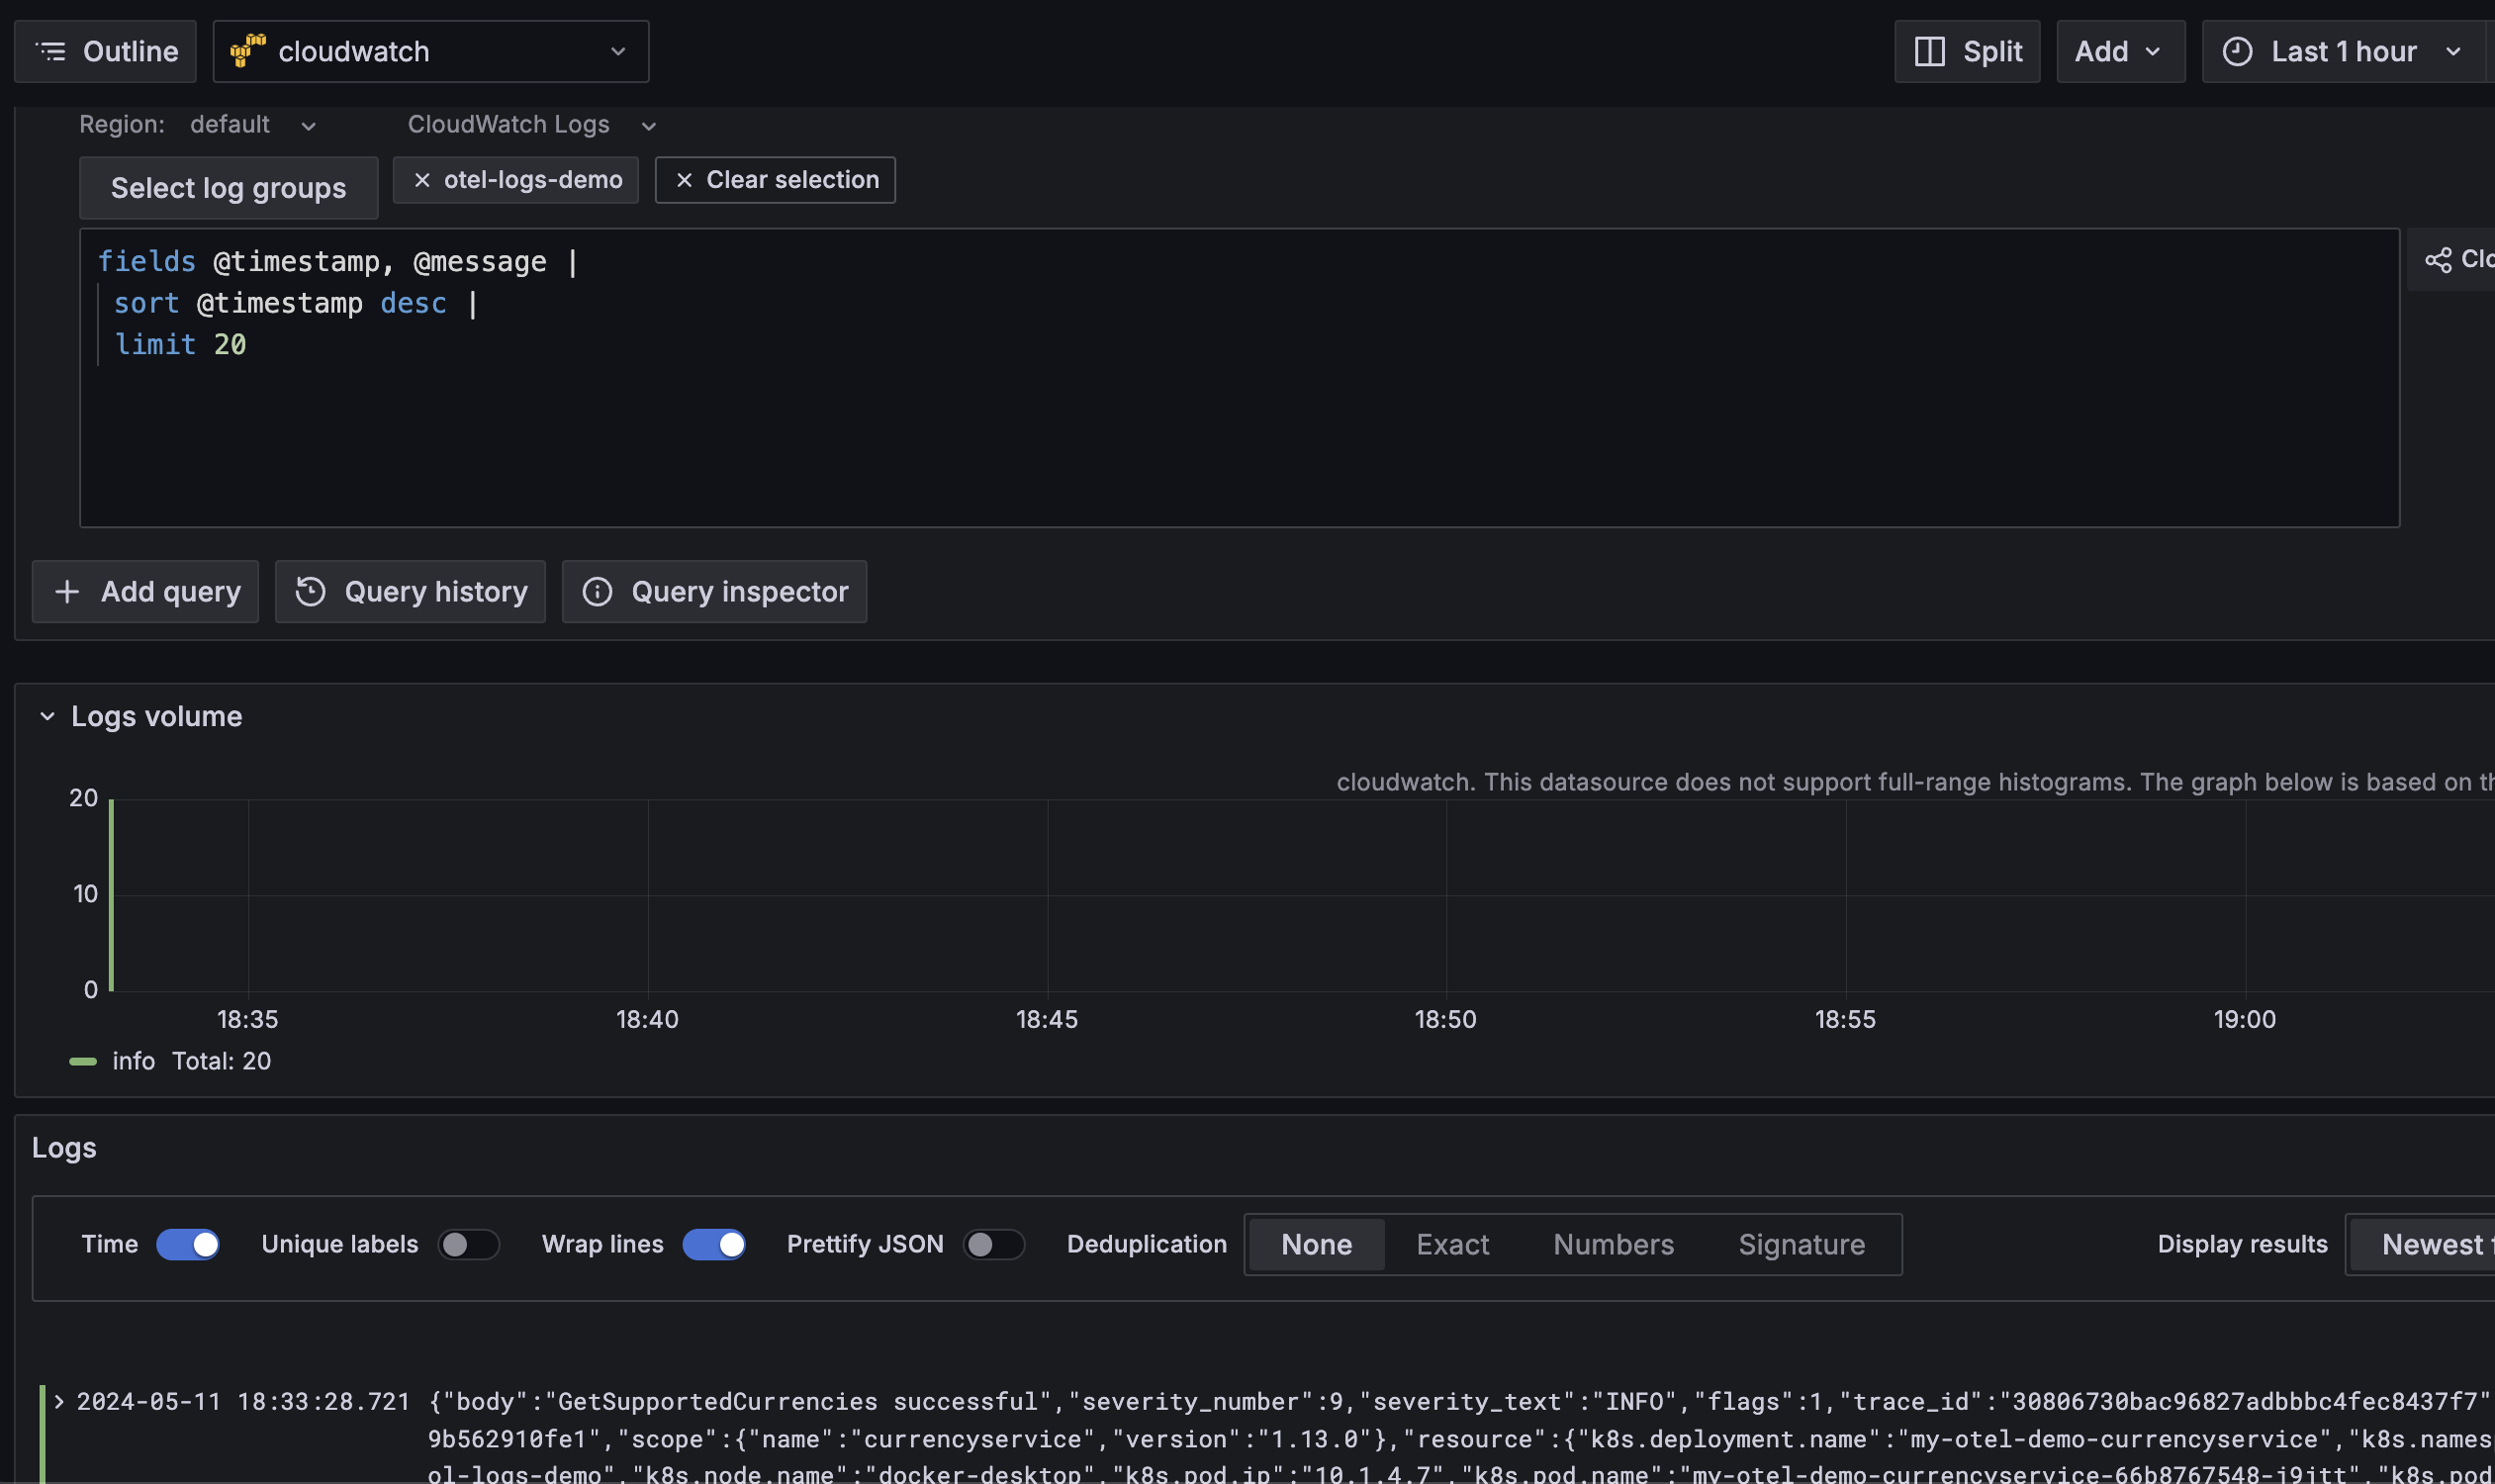Click the chevron in the Add button
The image size is (2495, 1484).
point(2153,52)
